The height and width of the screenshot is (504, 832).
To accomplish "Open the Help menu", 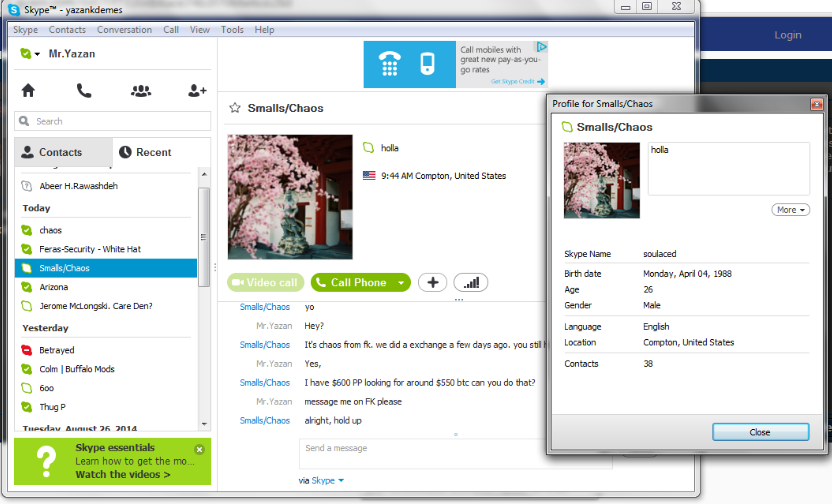I will coord(264,30).
